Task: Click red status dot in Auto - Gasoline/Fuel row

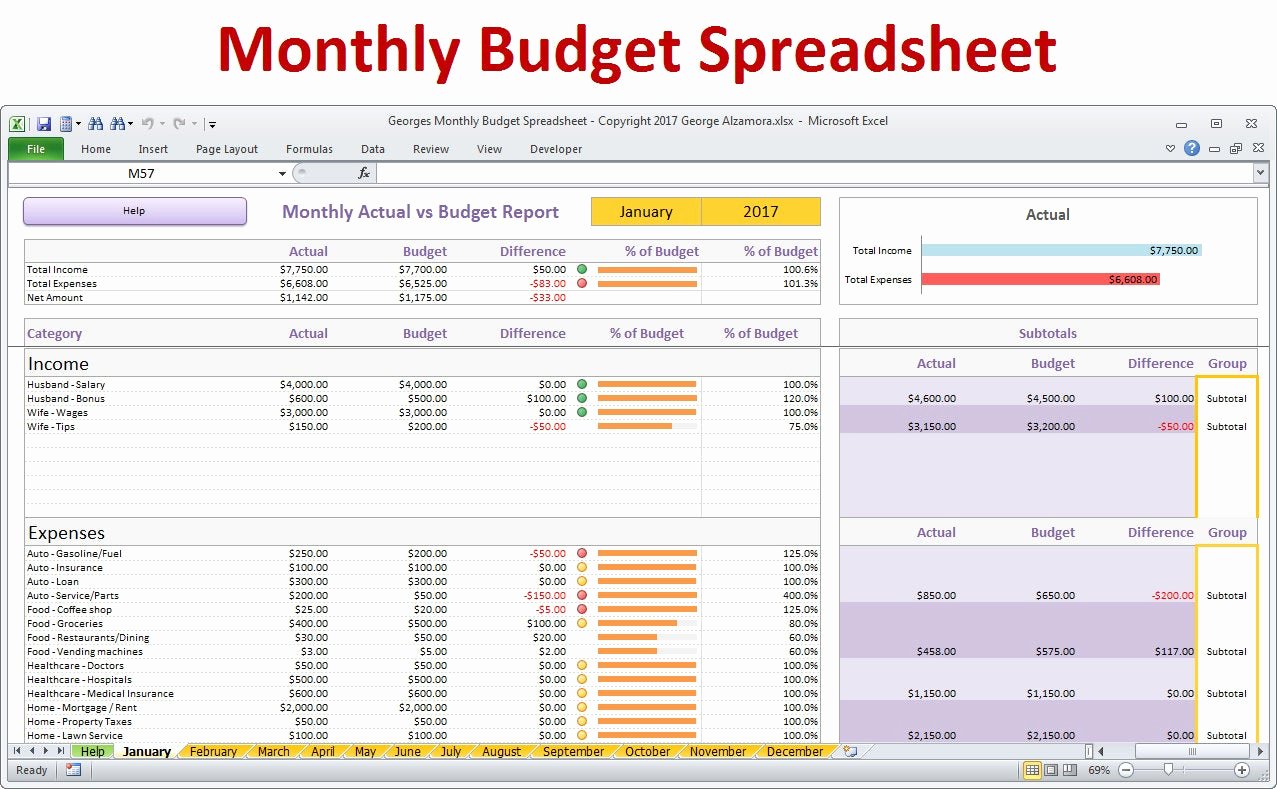Action: tap(582, 553)
